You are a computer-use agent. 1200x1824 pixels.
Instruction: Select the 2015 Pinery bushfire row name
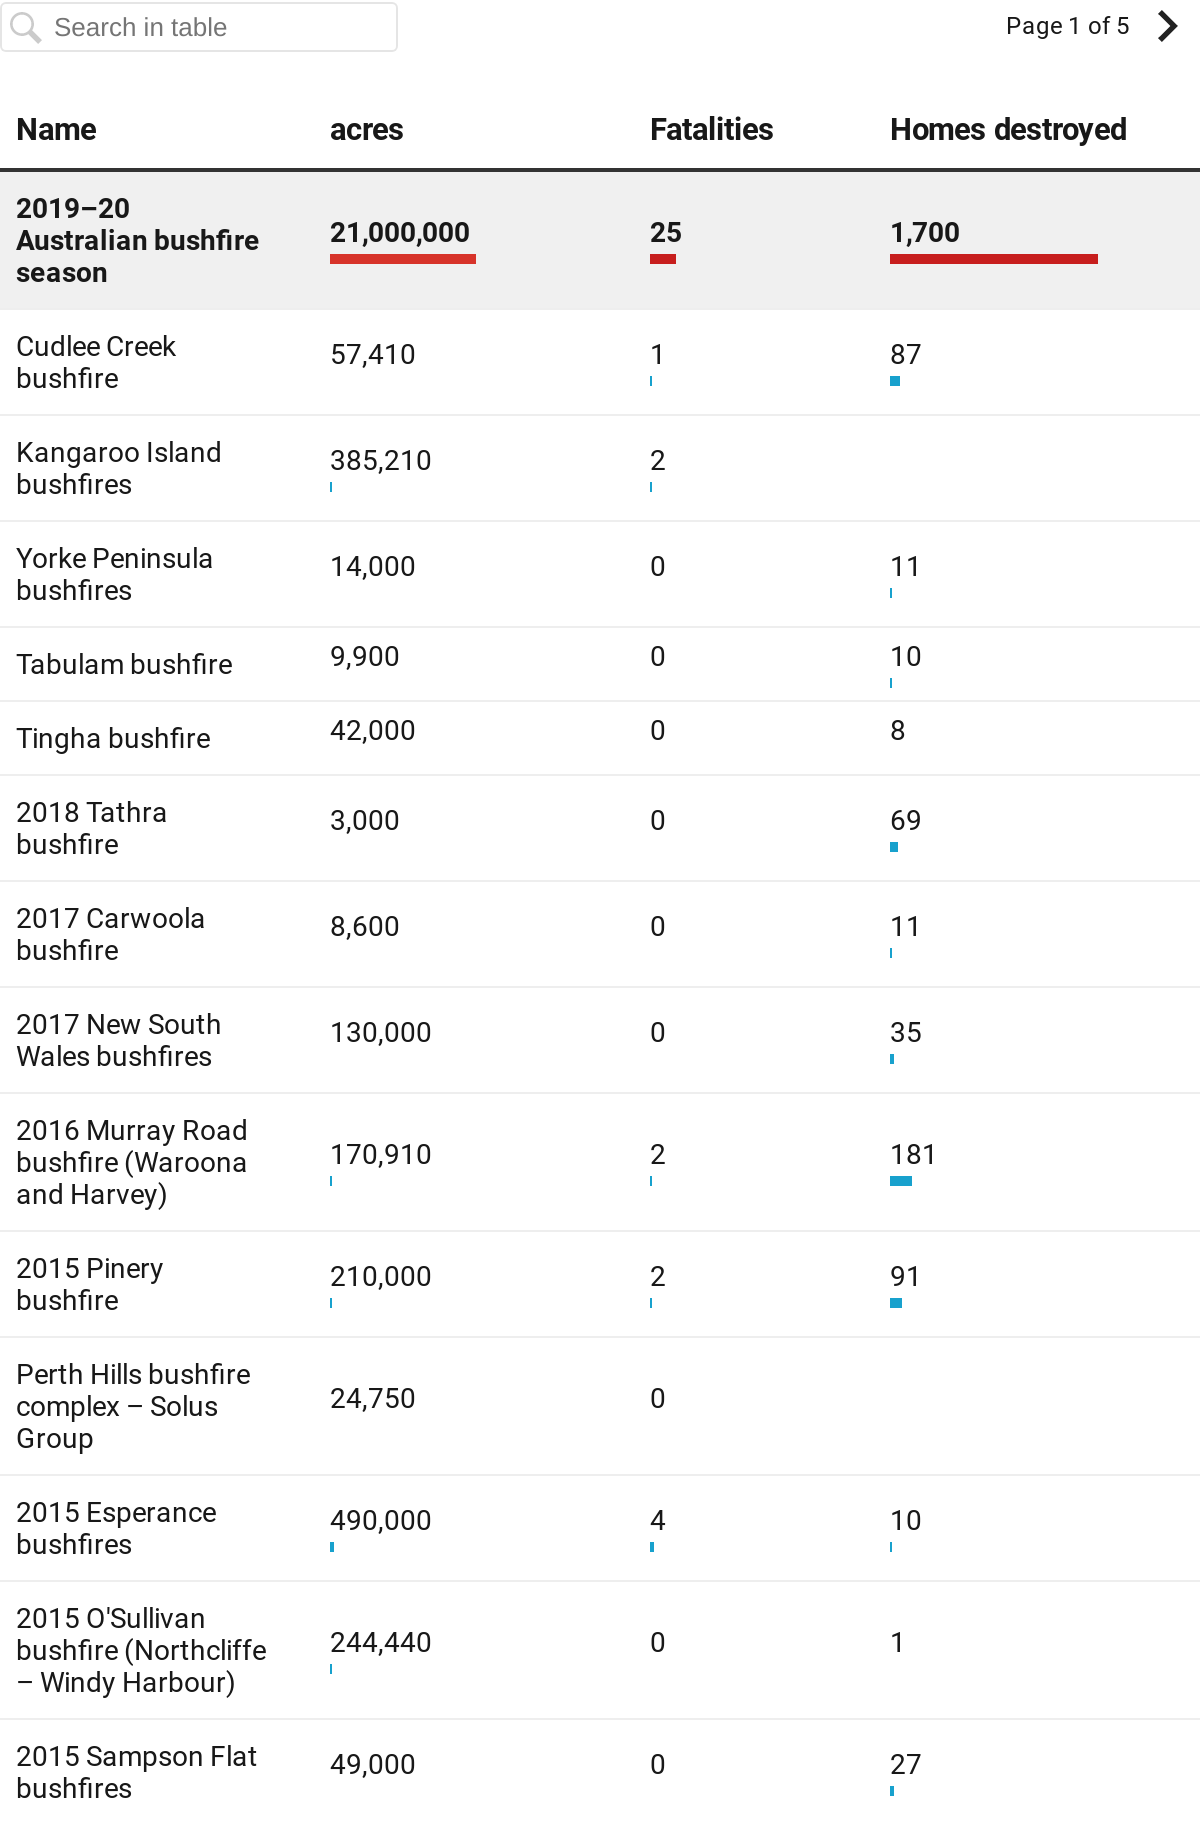click(x=90, y=1284)
